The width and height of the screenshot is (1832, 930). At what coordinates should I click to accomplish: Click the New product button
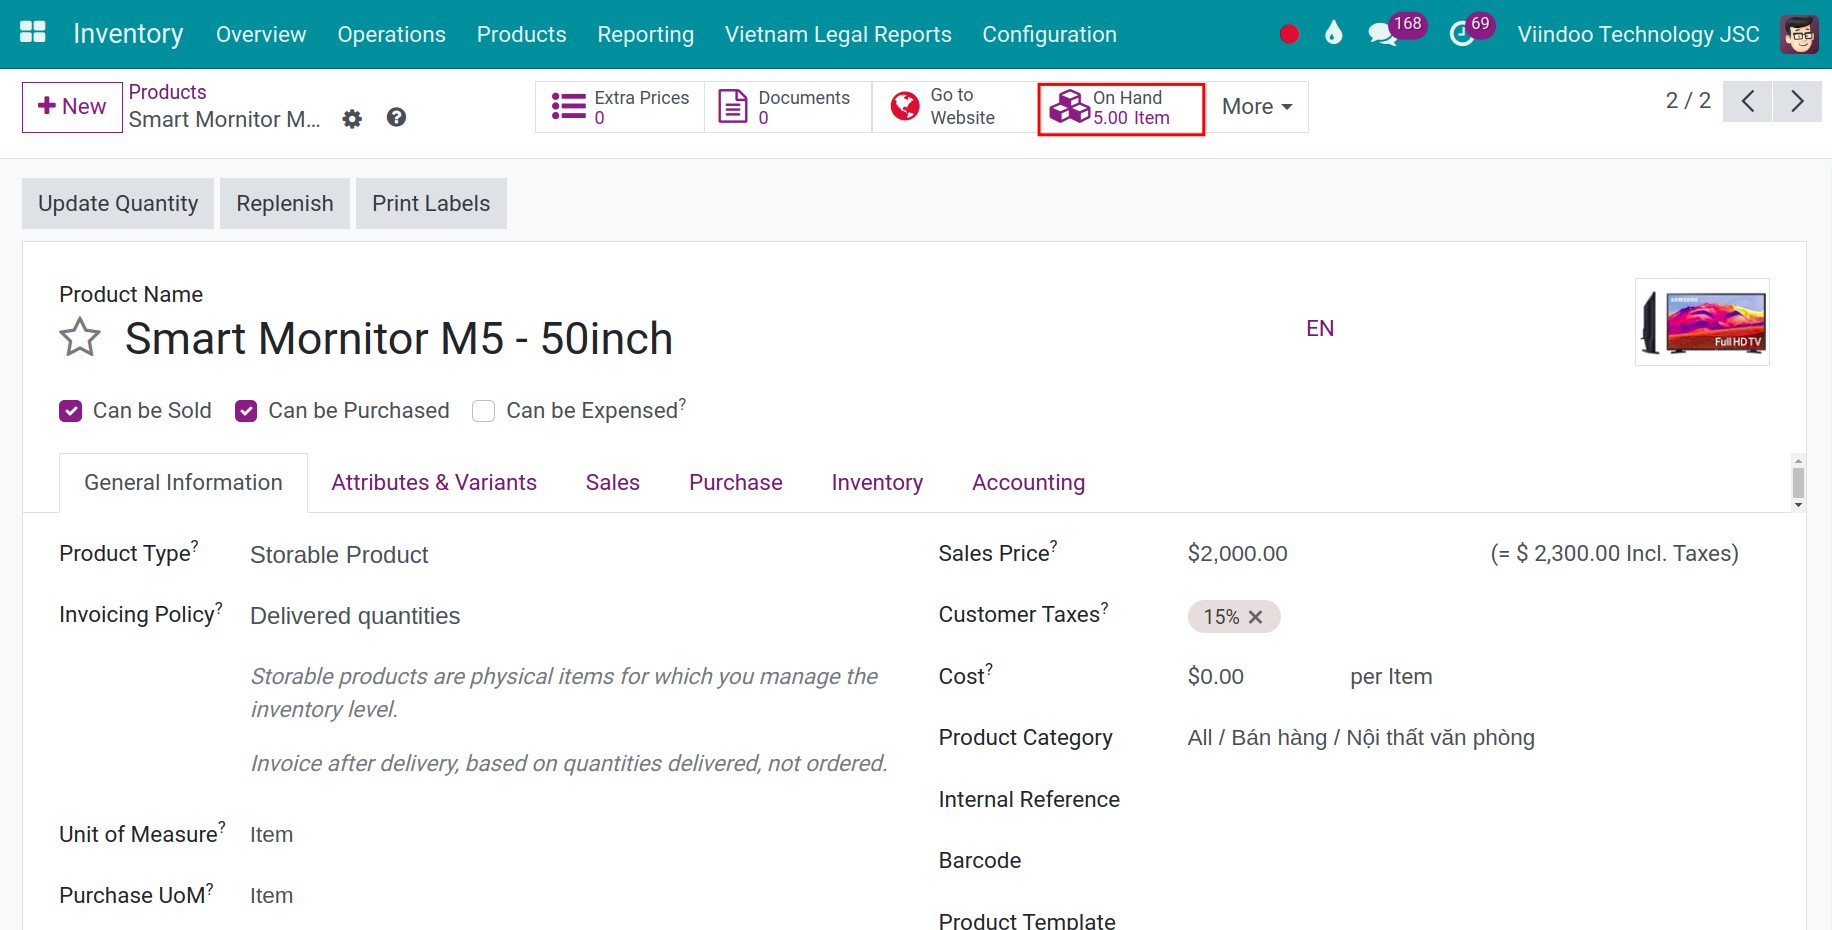pos(72,107)
